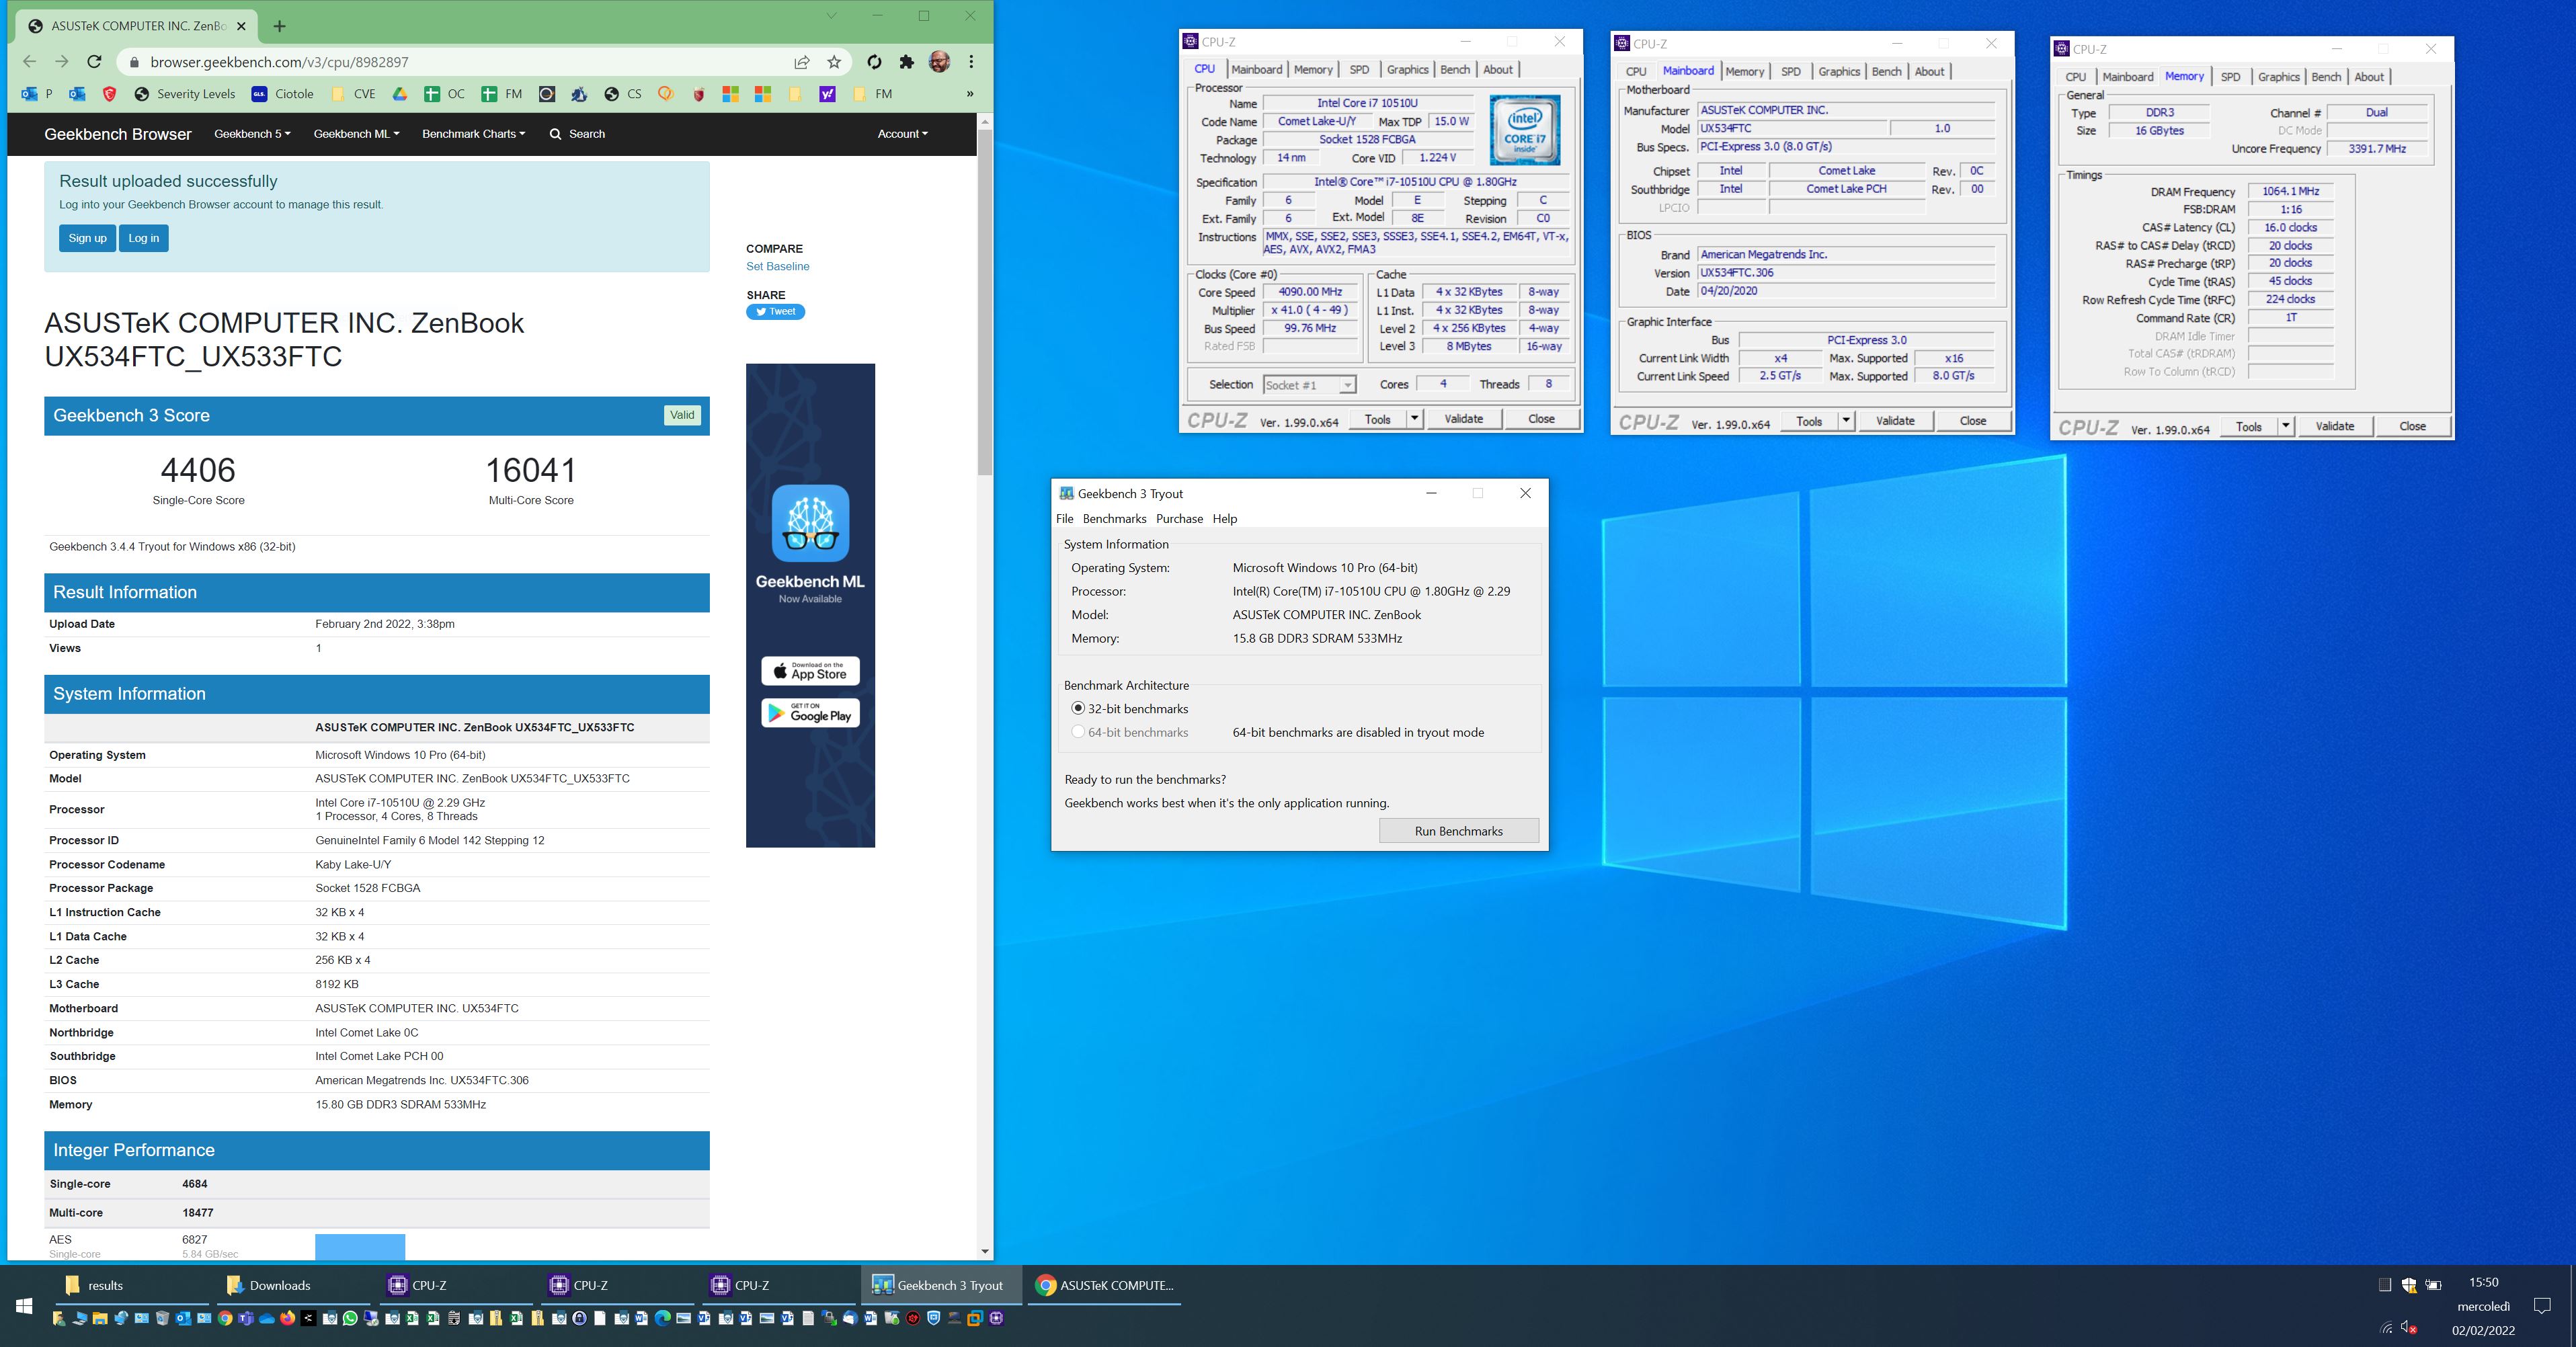Image resolution: width=2576 pixels, height=1347 pixels.
Task: Show more bookmarks with the double chevron
Action: [969, 94]
